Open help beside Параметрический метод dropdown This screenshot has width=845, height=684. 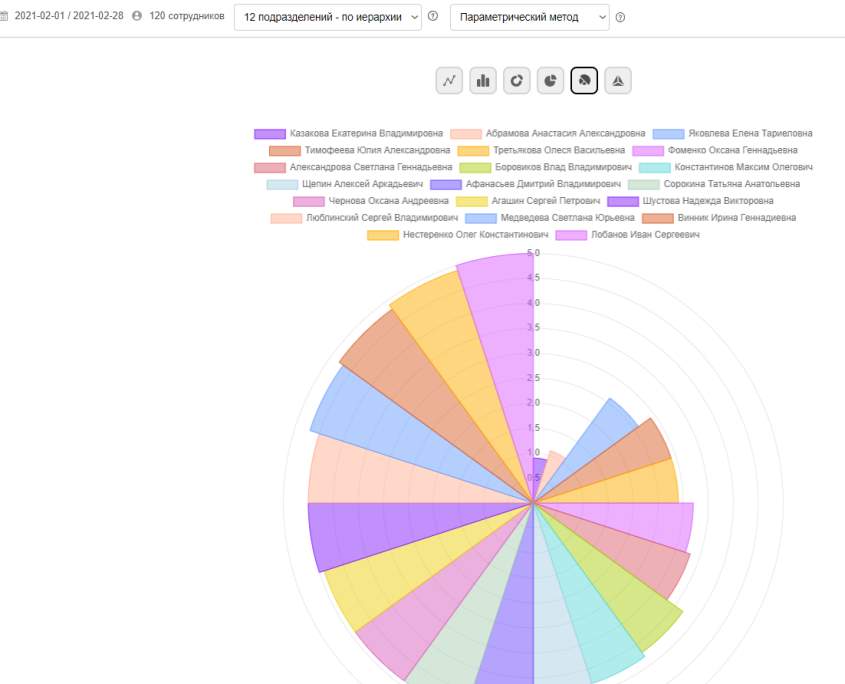coord(620,17)
